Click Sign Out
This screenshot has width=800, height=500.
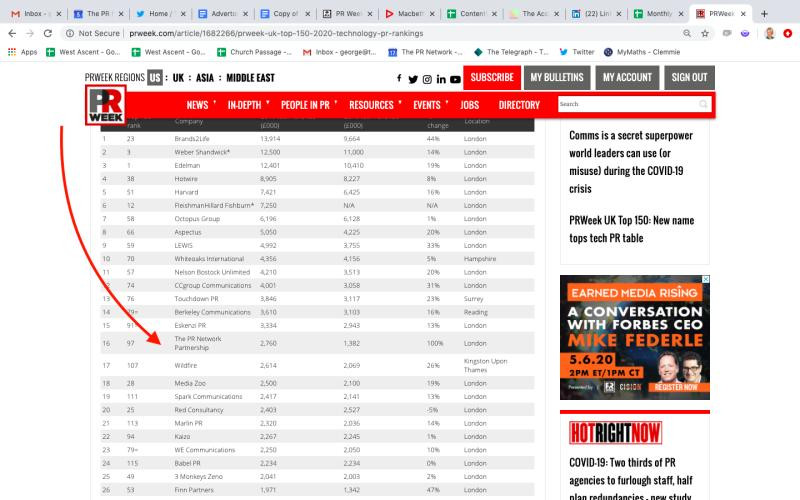[689, 78]
